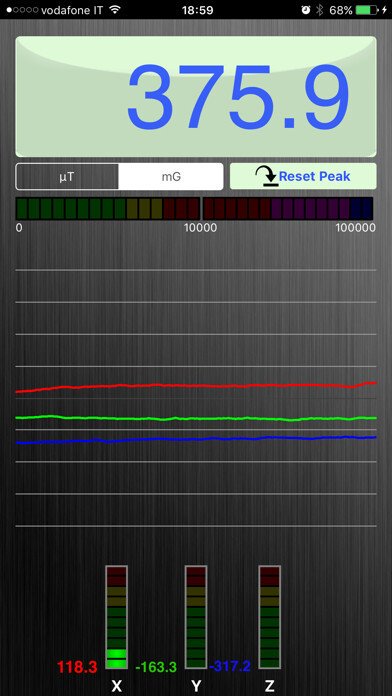Image resolution: width=392 pixels, height=696 pixels.
Task: Tap the Wi-Fi signal icon
Action: click(115, 9)
